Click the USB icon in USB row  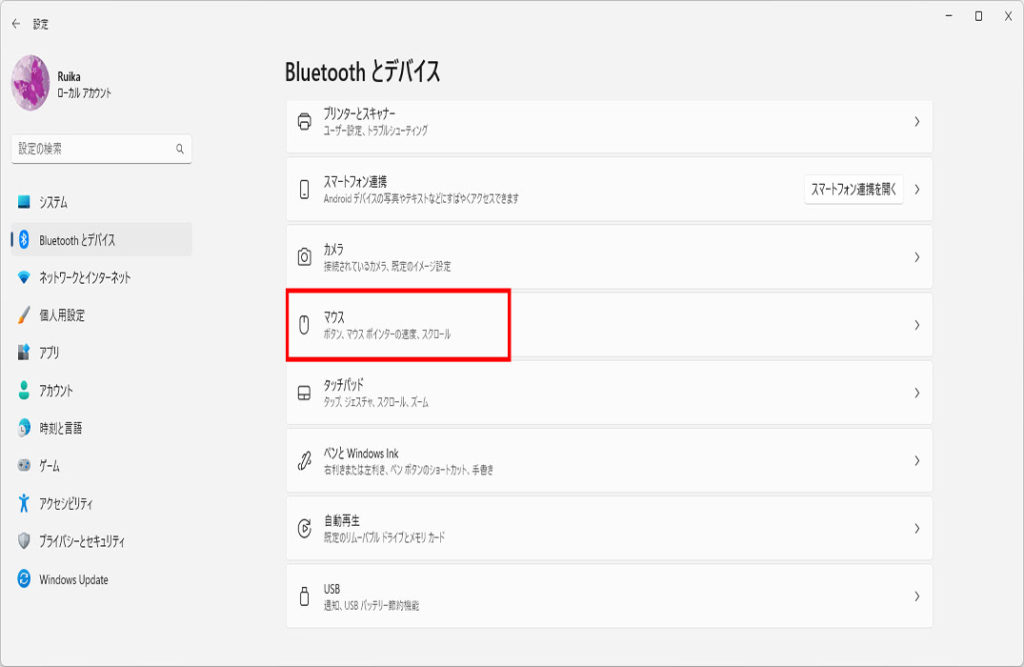[305, 596]
